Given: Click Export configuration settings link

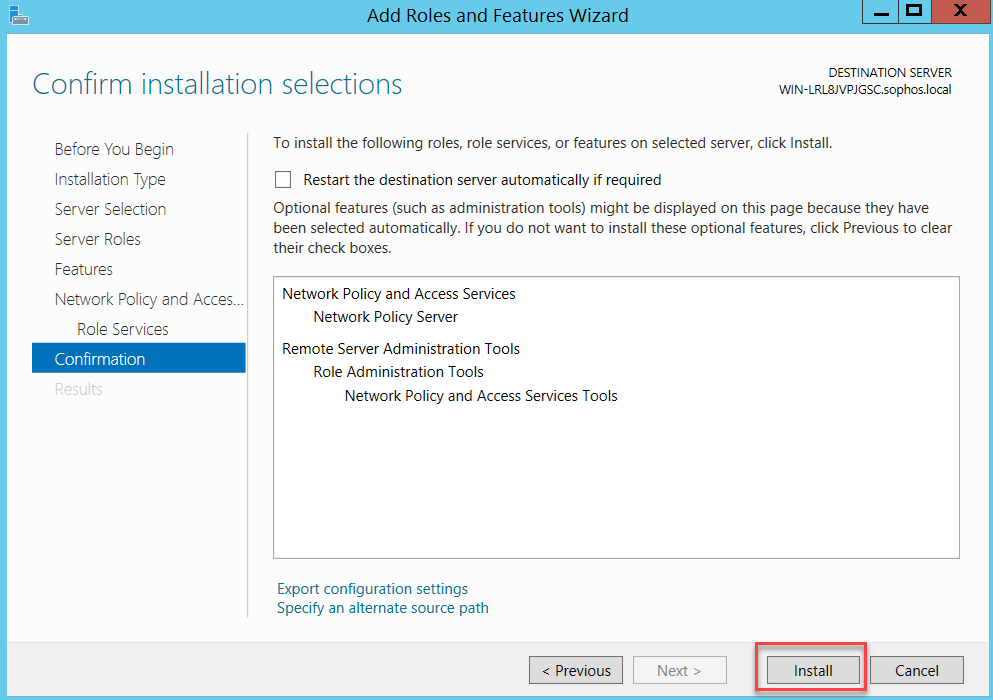Looking at the screenshot, I should click(x=372, y=589).
